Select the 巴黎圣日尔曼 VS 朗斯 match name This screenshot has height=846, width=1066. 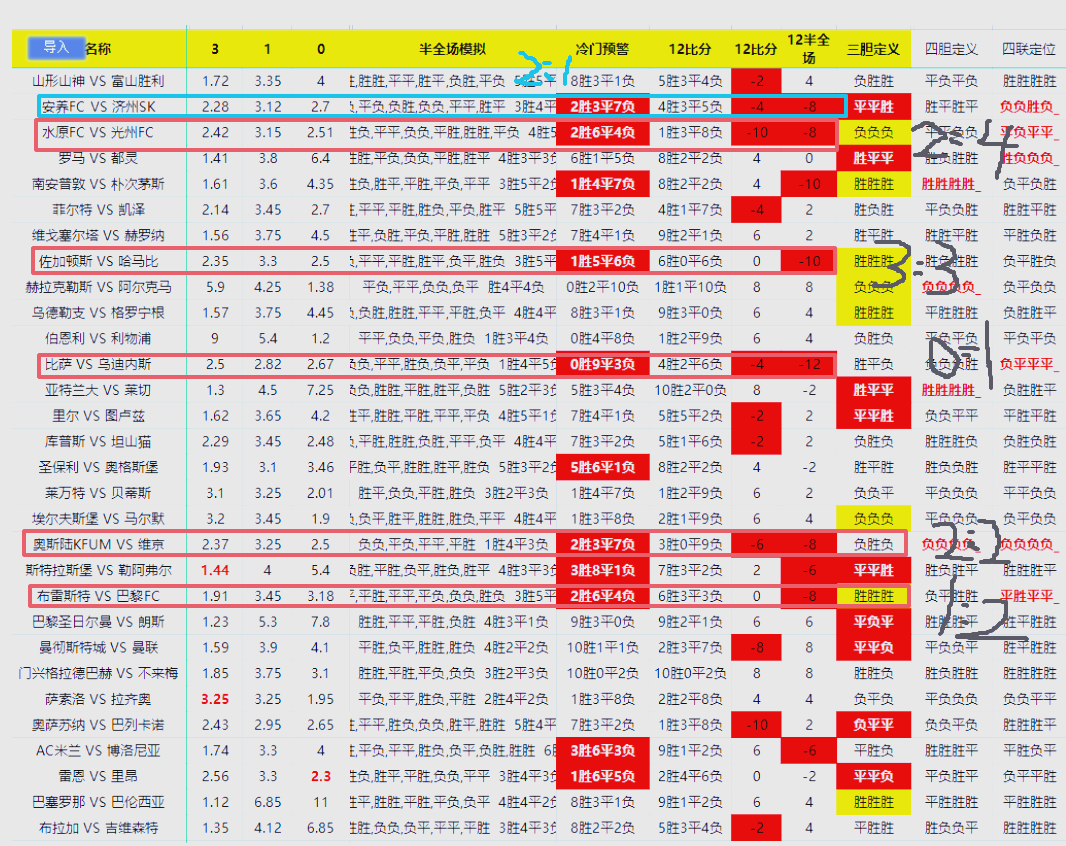99,621
